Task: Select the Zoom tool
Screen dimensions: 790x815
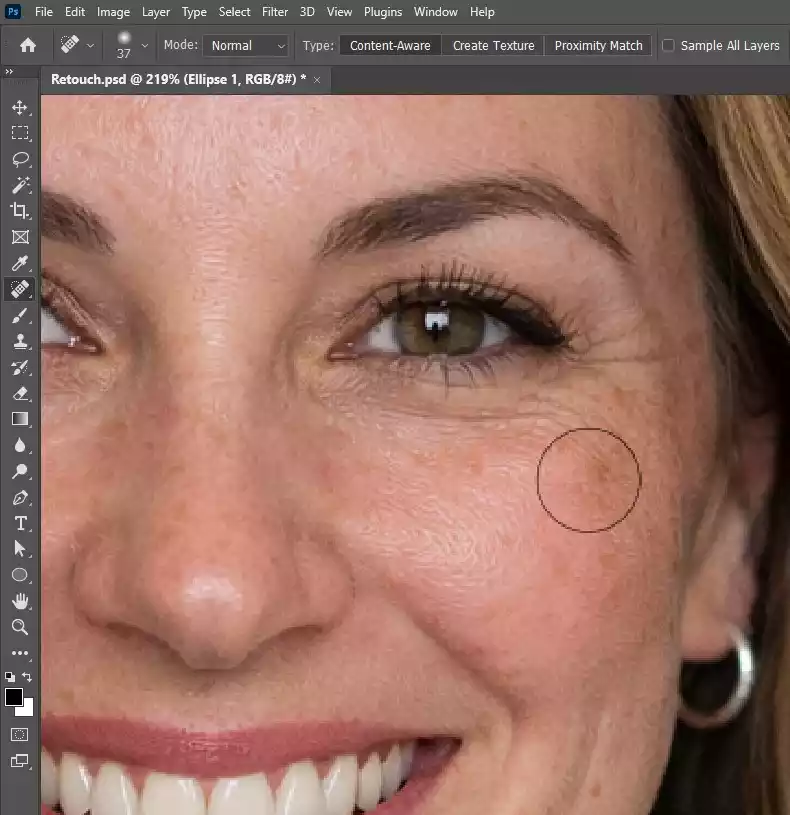Action: (x=20, y=627)
